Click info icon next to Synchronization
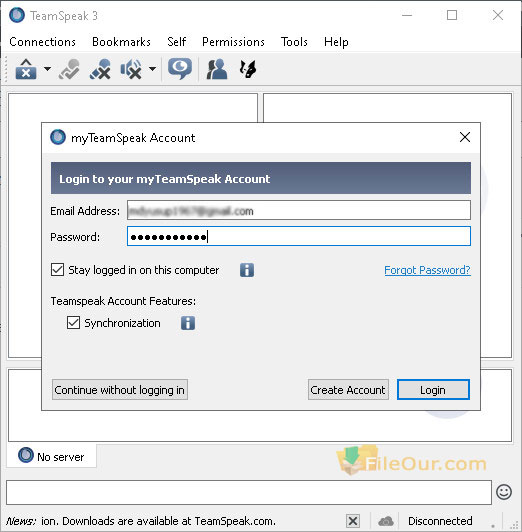This screenshot has height=532, width=522. (188, 323)
